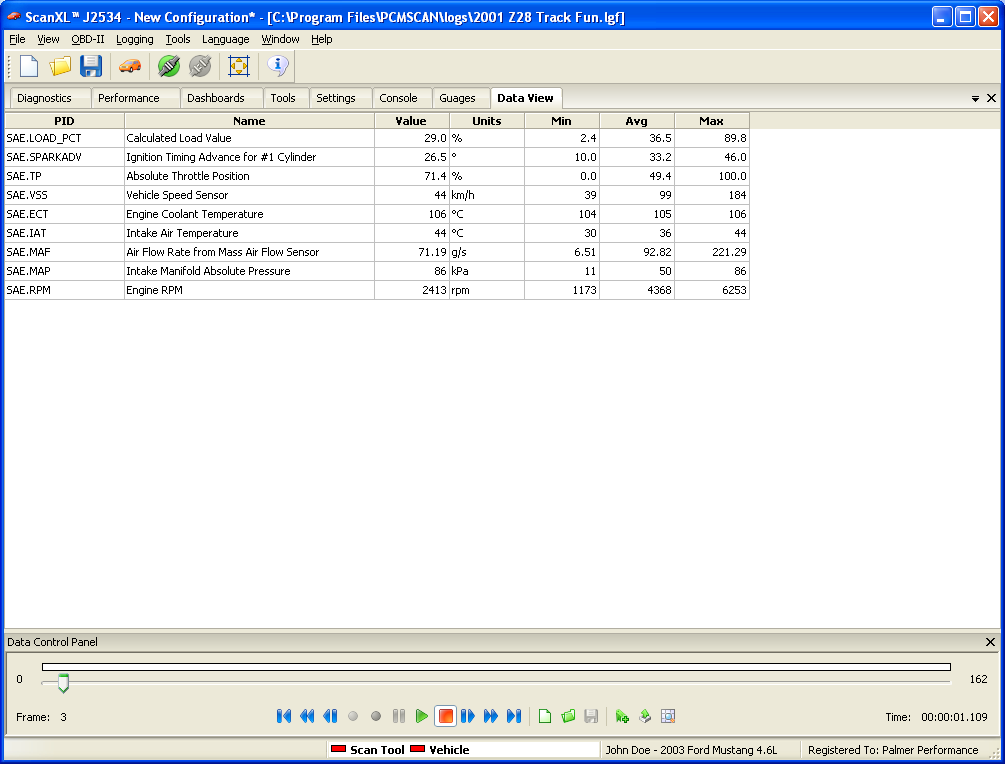The image size is (1005, 764).
Task: Disconnect using the gray plug icon
Action: pos(201,66)
